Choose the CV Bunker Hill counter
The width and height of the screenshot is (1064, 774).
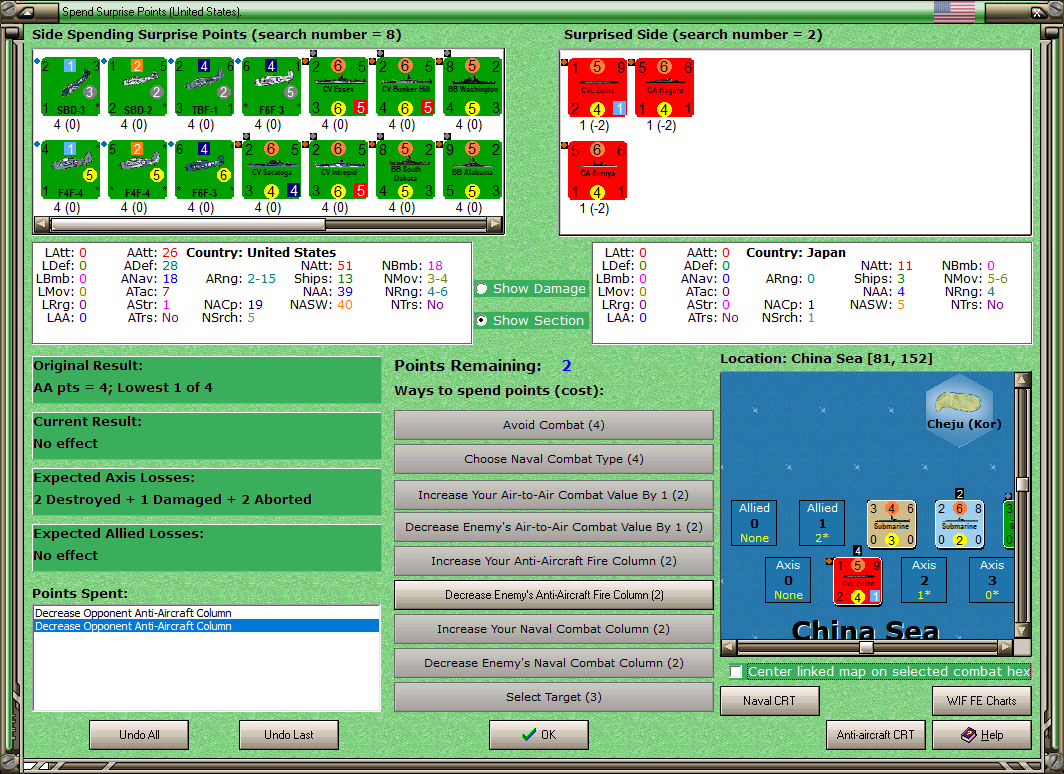pos(406,87)
